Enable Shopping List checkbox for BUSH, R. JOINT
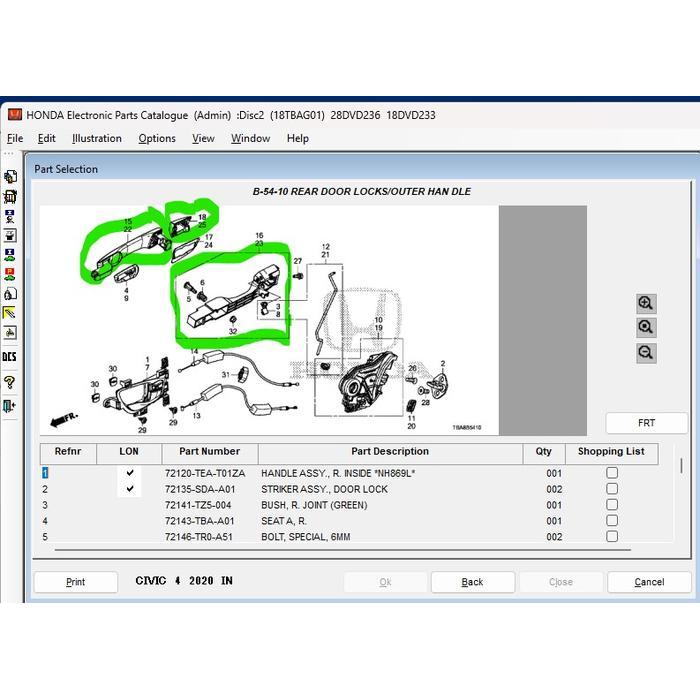The width and height of the screenshot is (700, 700). [612, 505]
